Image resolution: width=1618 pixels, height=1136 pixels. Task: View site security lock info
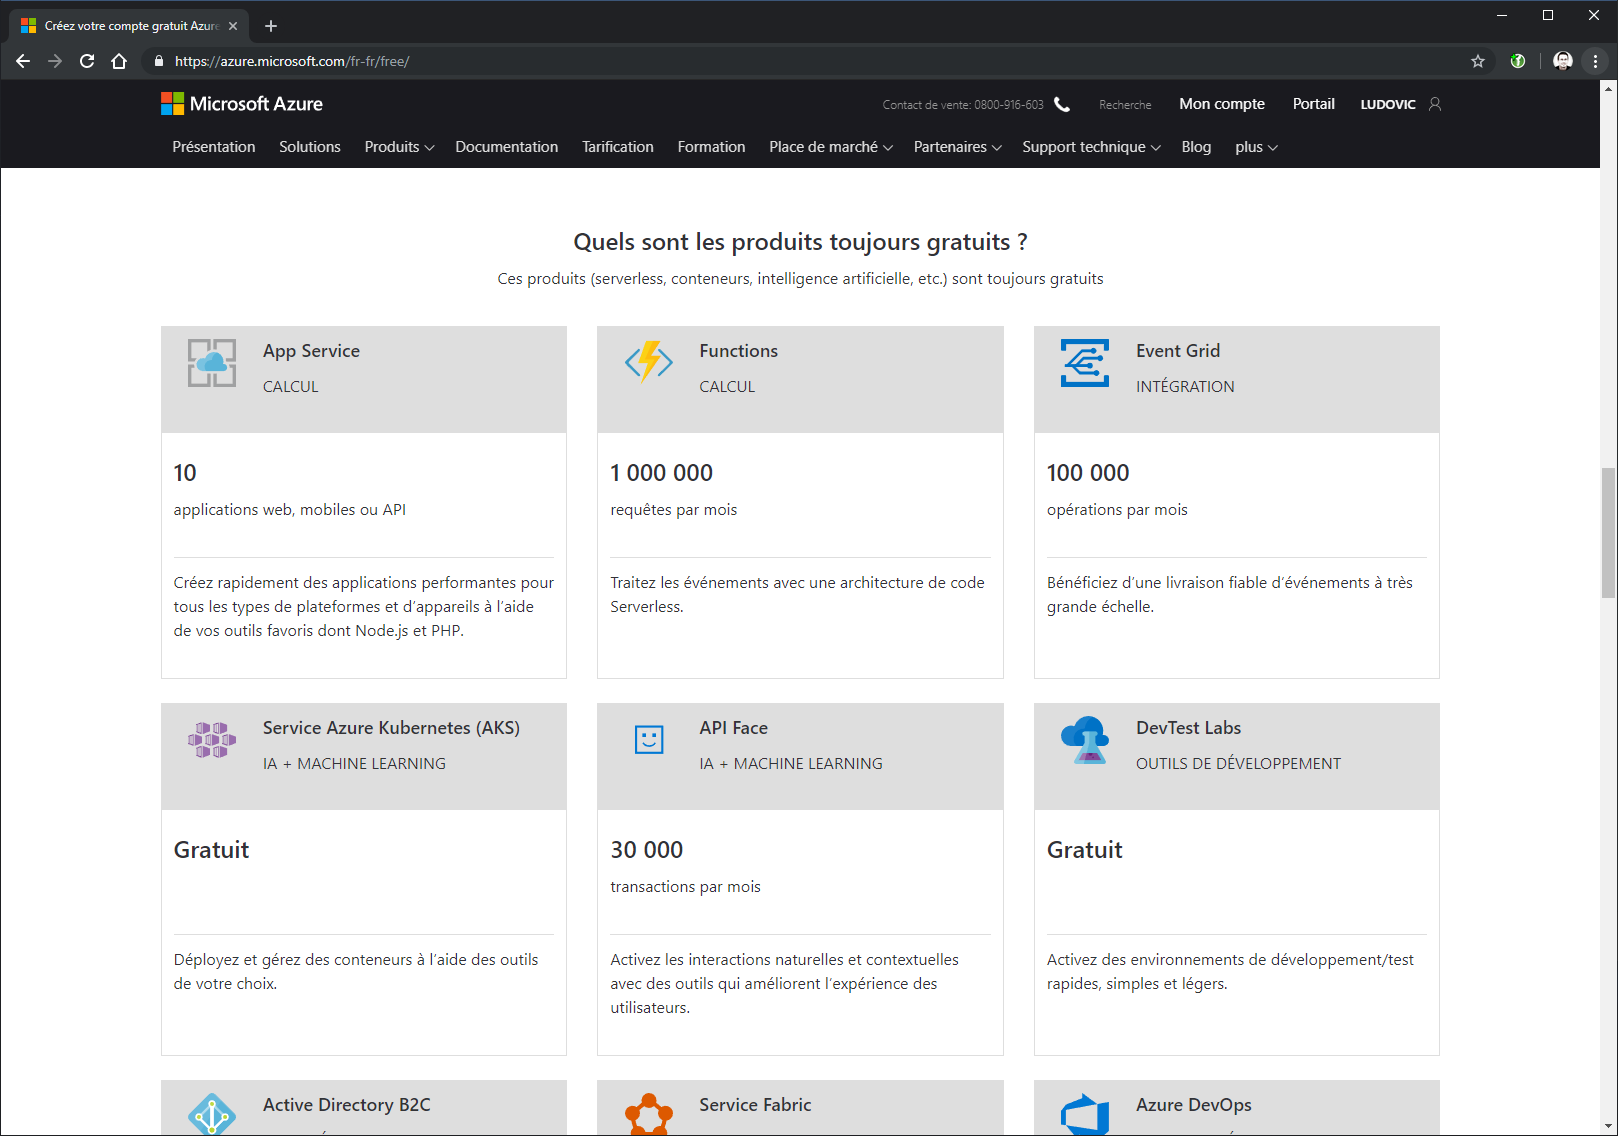coord(158,61)
